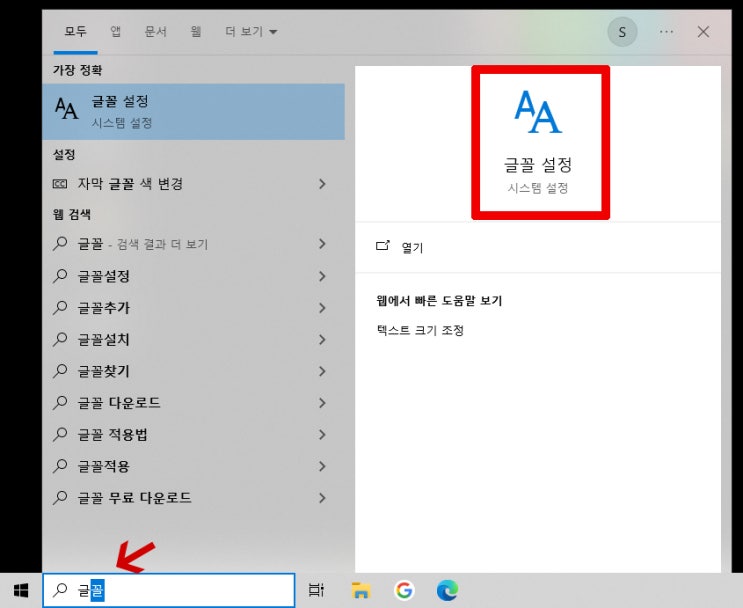Open the 더 보기 dropdown
Screen dimensions: 743x608
coord(251,32)
